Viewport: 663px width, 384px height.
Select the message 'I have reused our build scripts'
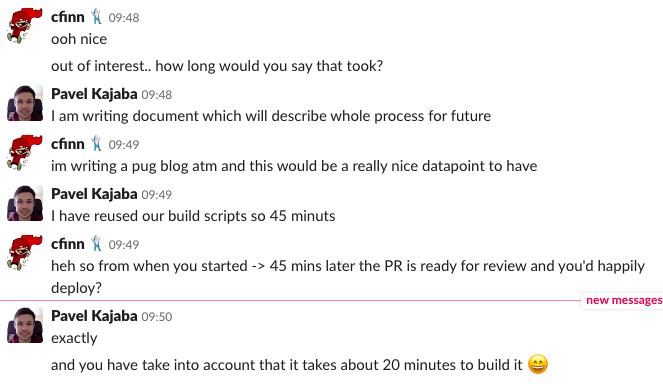tap(193, 216)
